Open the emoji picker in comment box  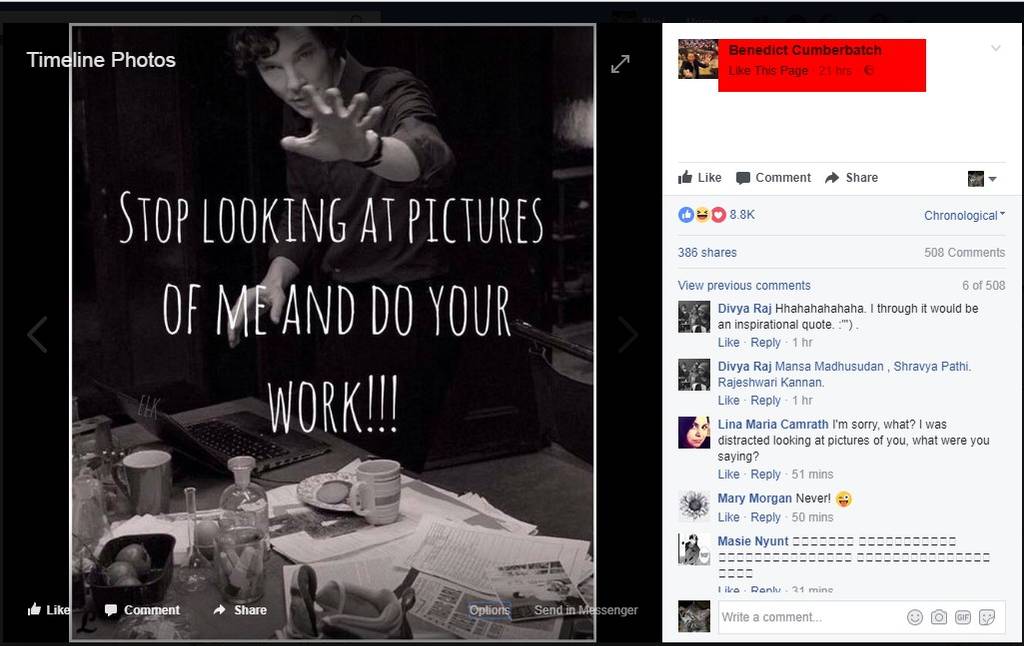[x=914, y=617]
